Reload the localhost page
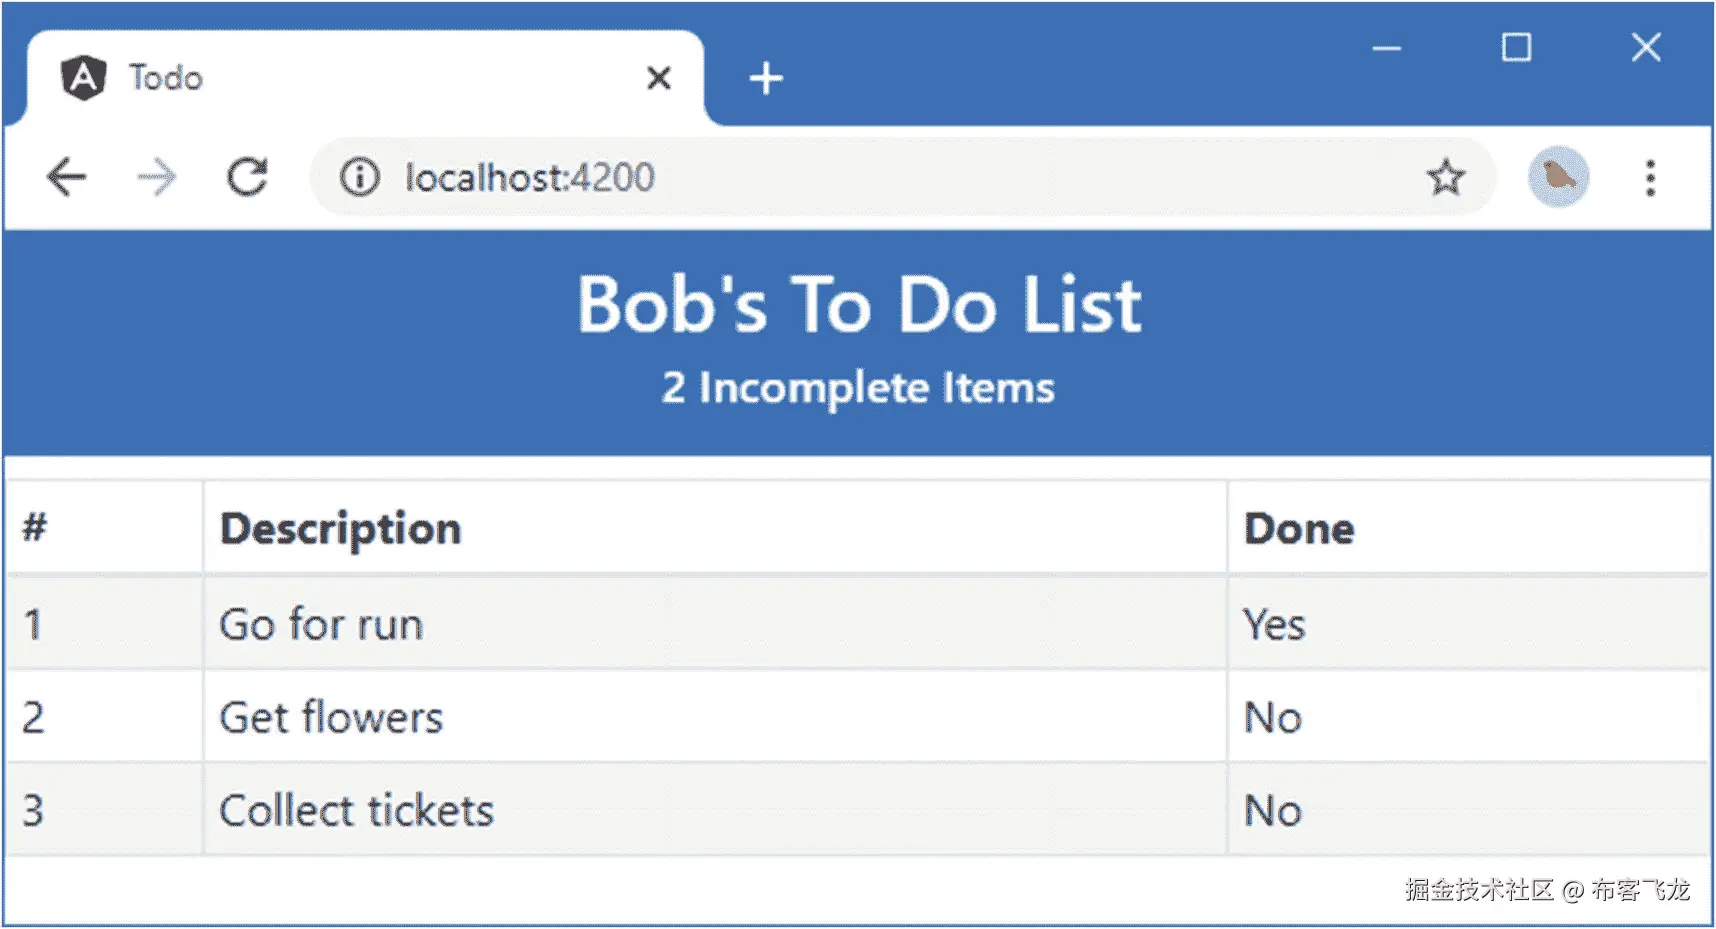The height and width of the screenshot is (929, 1716). tap(246, 178)
